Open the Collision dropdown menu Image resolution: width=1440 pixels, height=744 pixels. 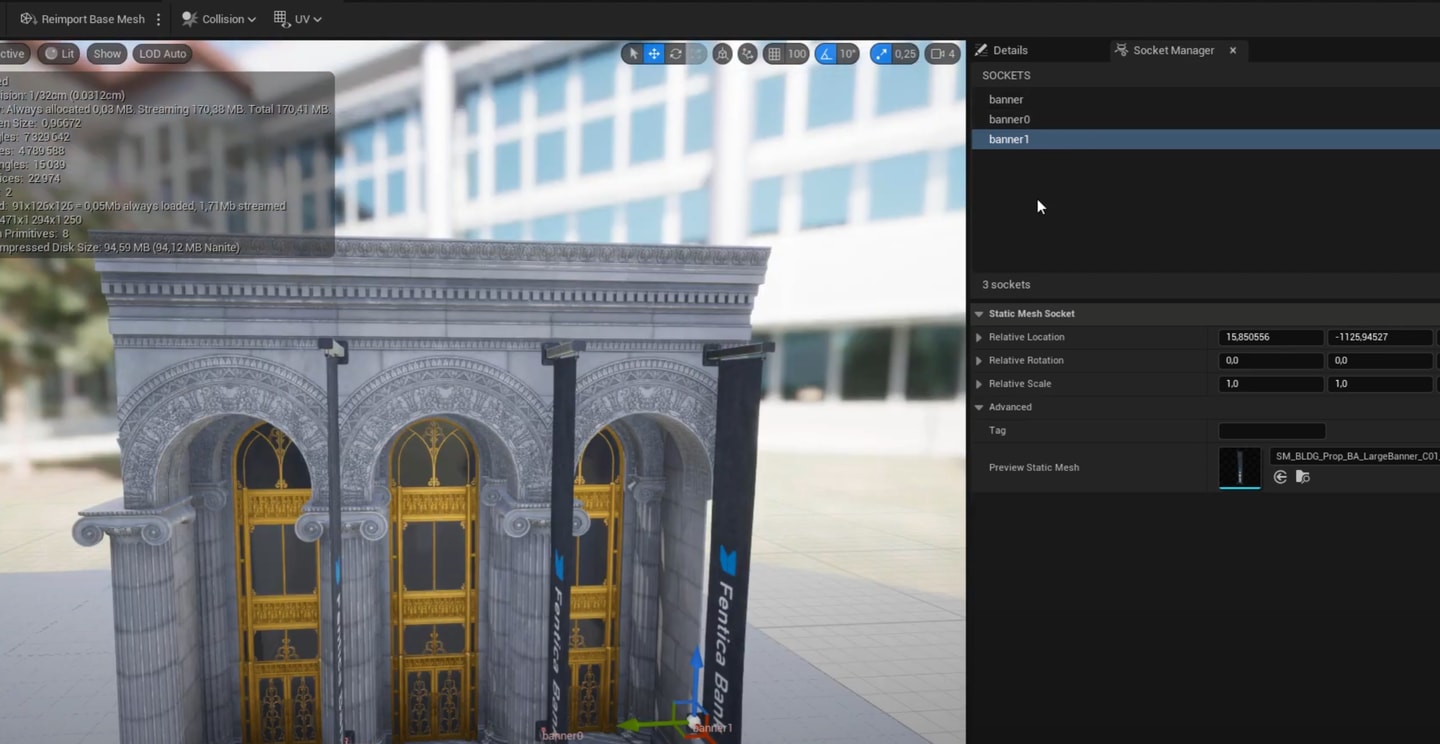point(218,19)
